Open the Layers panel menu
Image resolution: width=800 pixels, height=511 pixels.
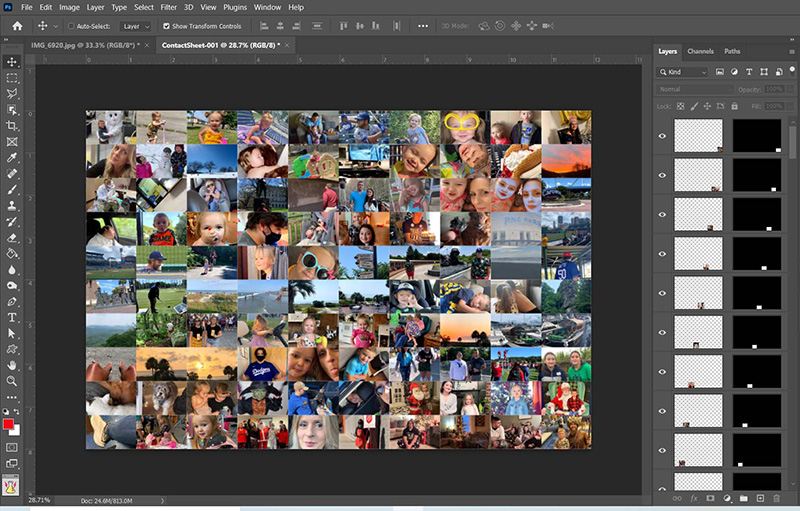[792, 52]
